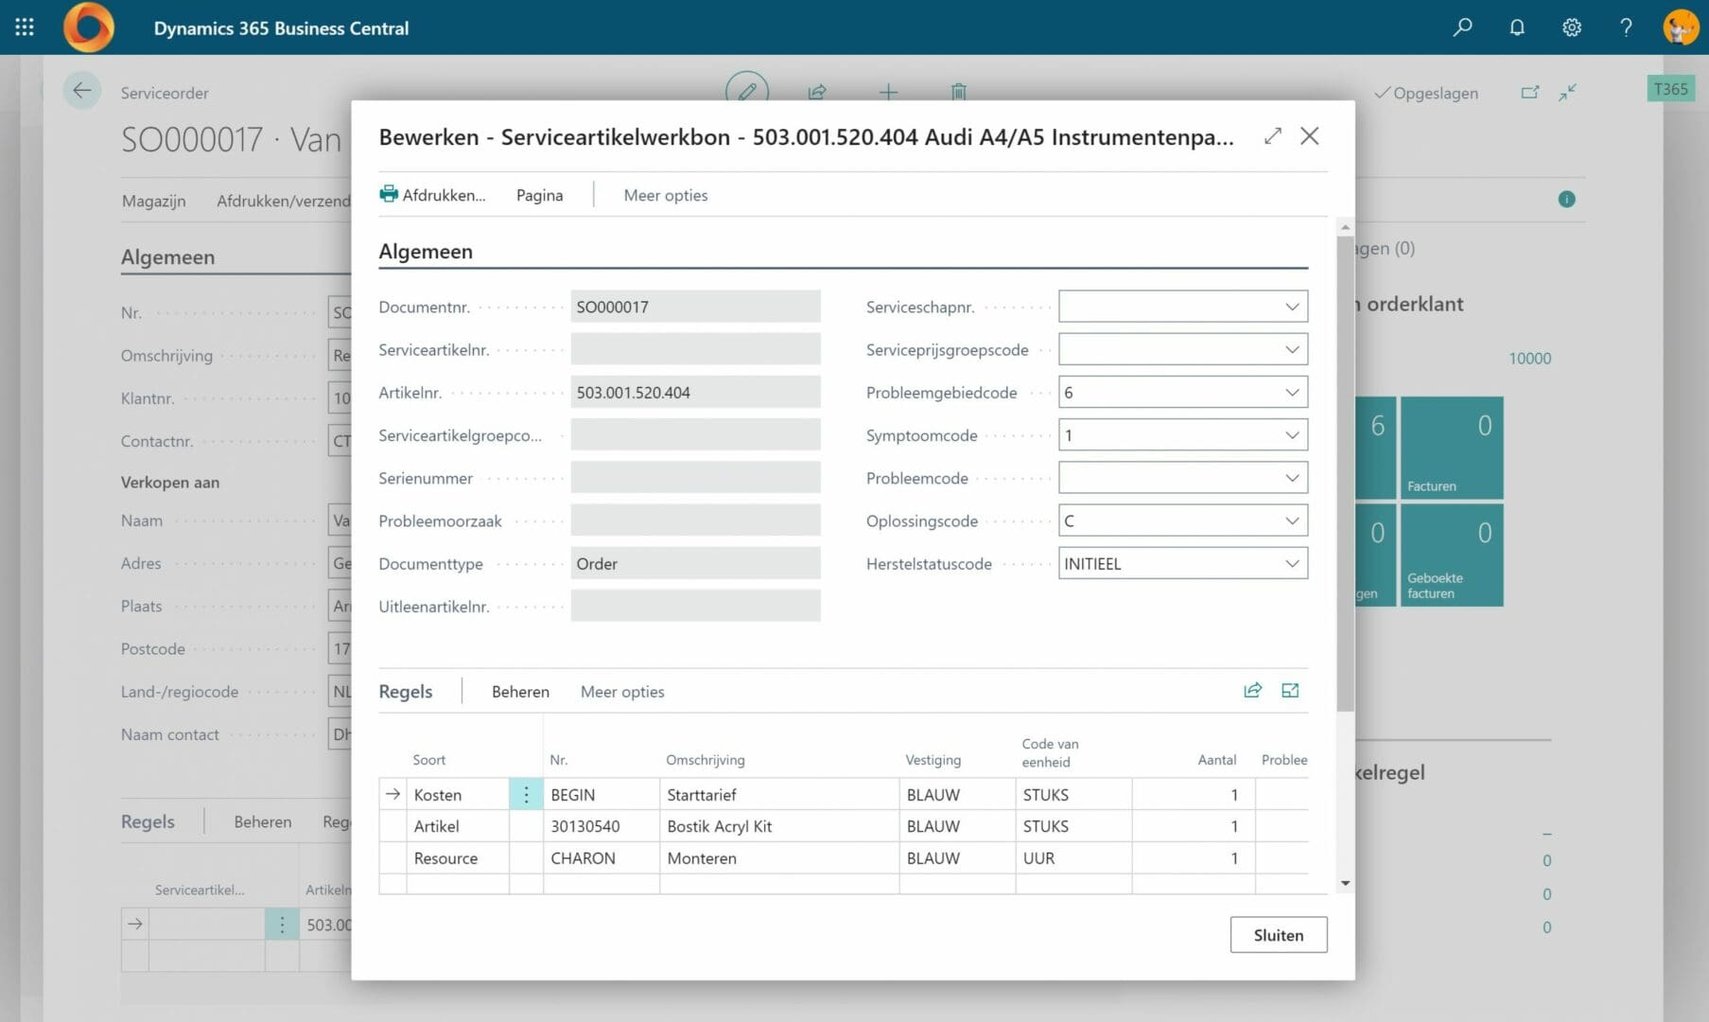Open Beheren menu in background Regels section
The height and width of the screenshot is (1022, 1709).
coord(263,821)
